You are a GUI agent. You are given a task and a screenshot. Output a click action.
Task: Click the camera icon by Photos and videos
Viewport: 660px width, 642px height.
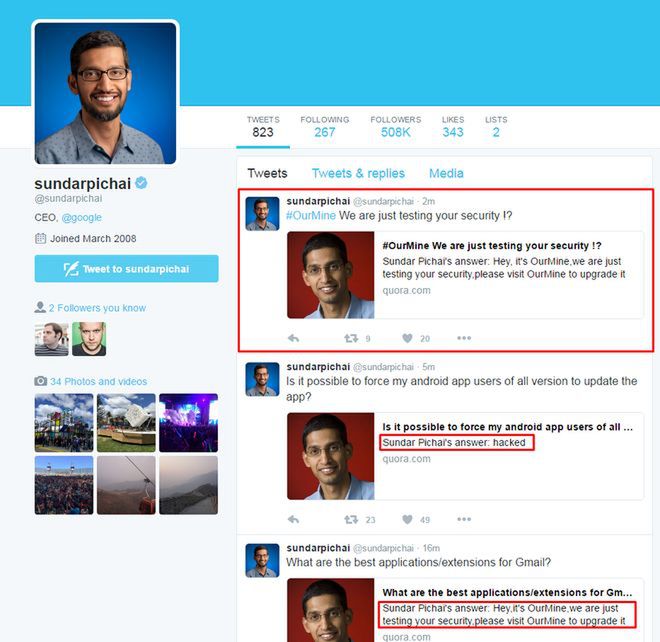coord(40,381)
